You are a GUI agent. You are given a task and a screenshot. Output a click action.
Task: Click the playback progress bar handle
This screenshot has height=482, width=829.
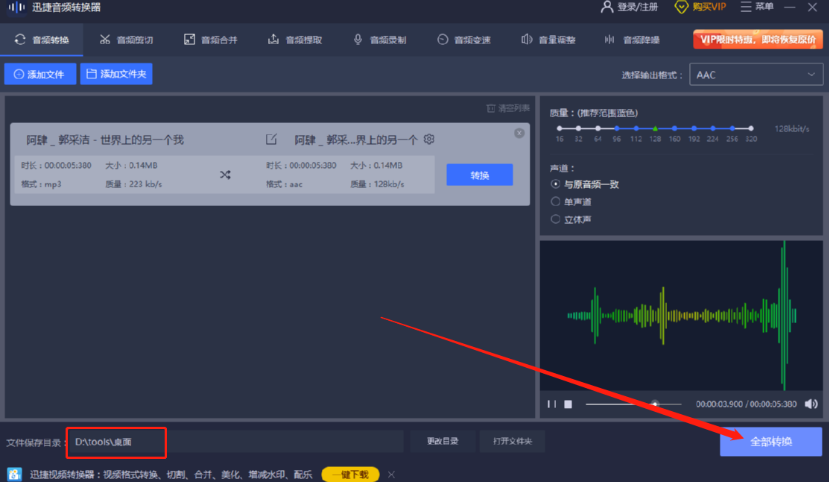tap(655, 404)
